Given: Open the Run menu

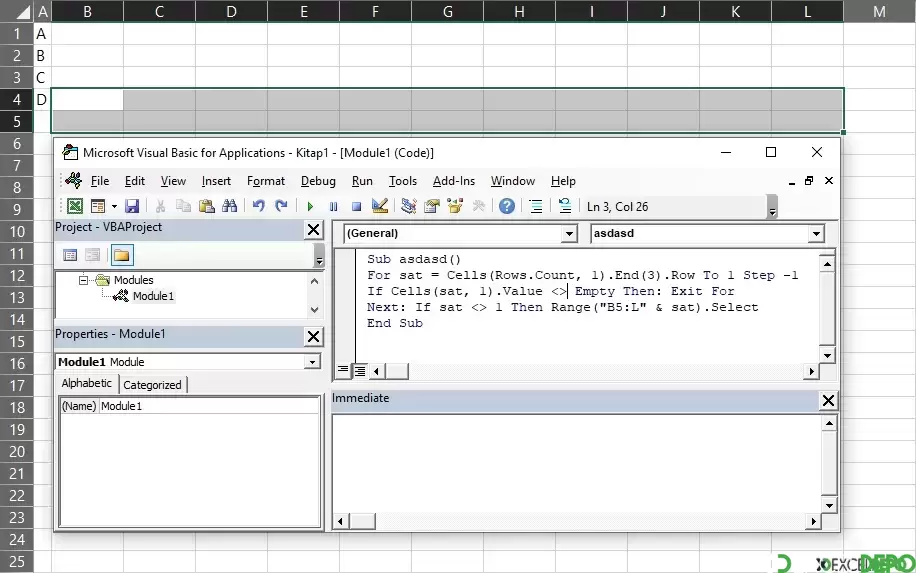Looking at the screenshot, I should tap(362, 181).
